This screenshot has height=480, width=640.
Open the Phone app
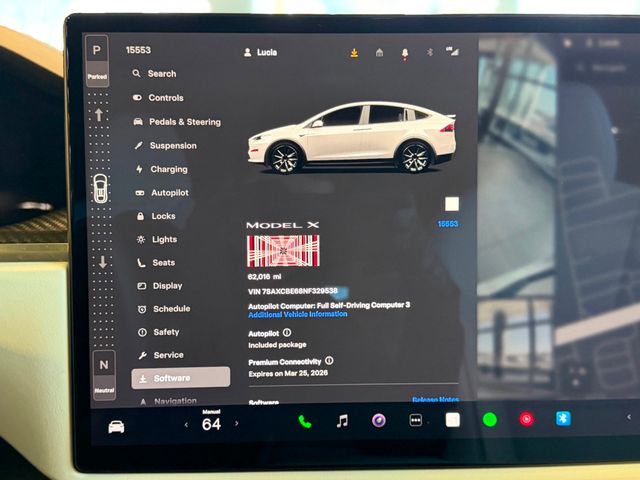coord(304,421)
